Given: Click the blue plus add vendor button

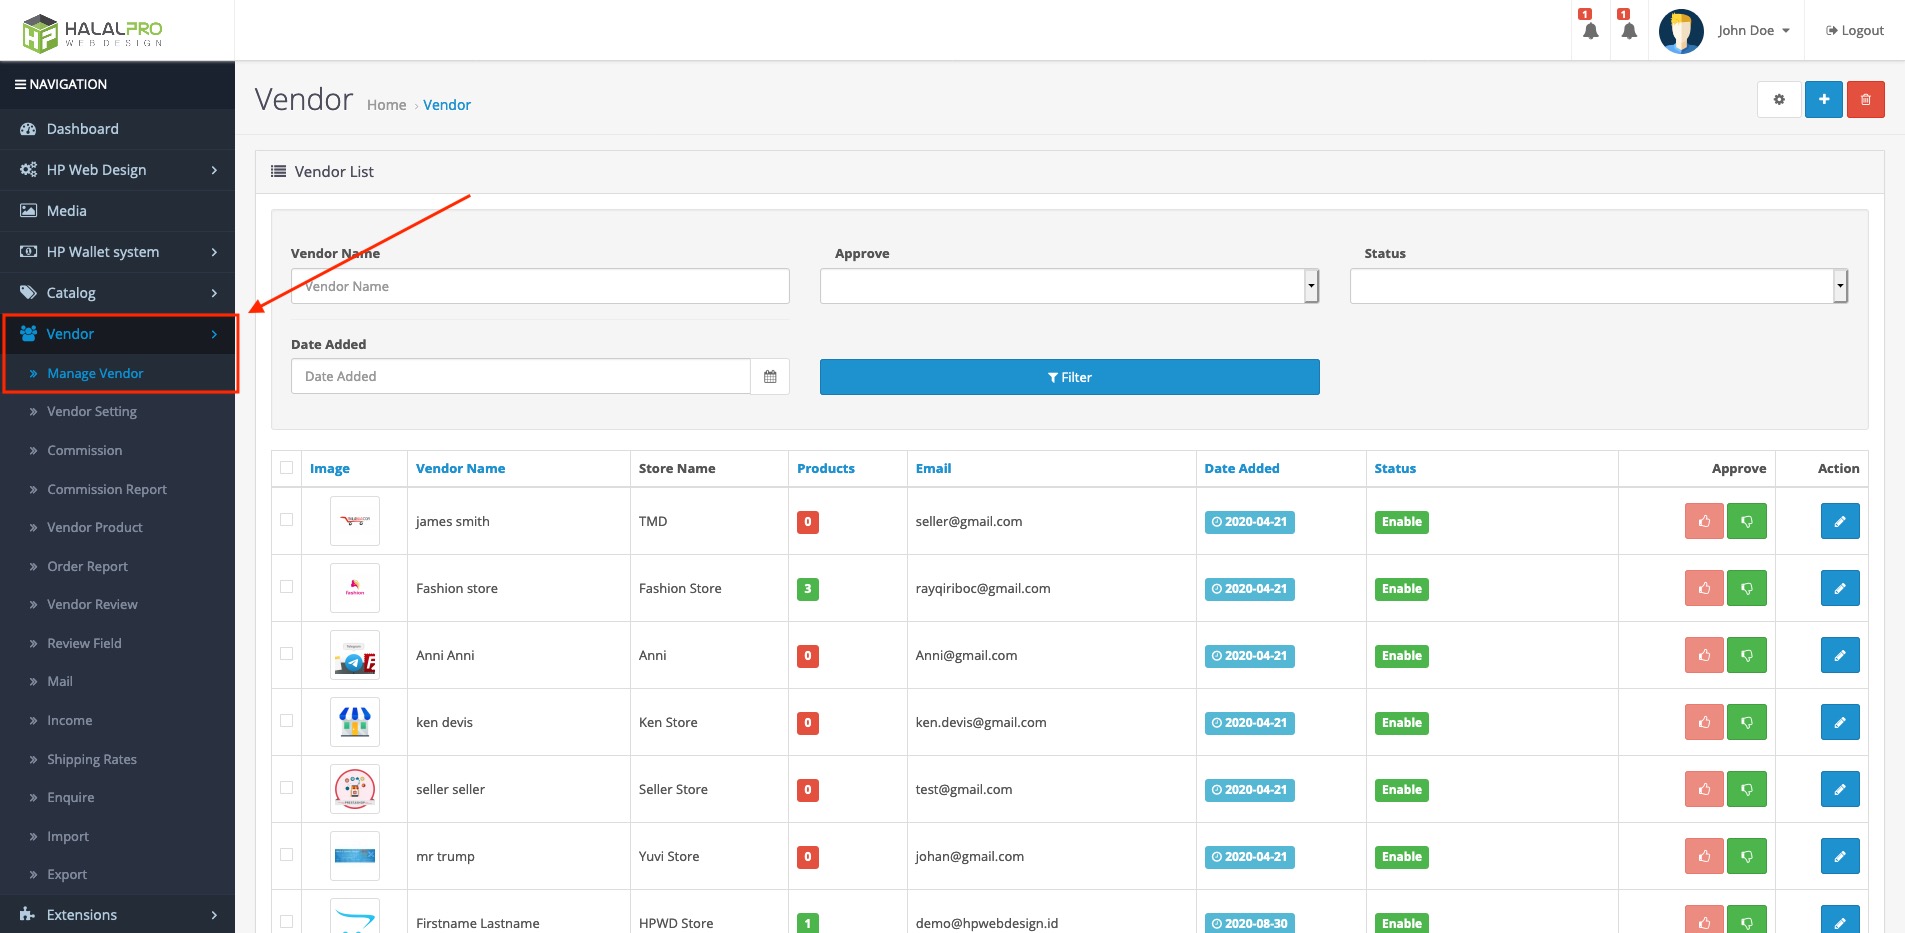Looking at the screenshot, I should click(x=1823, y=100).
